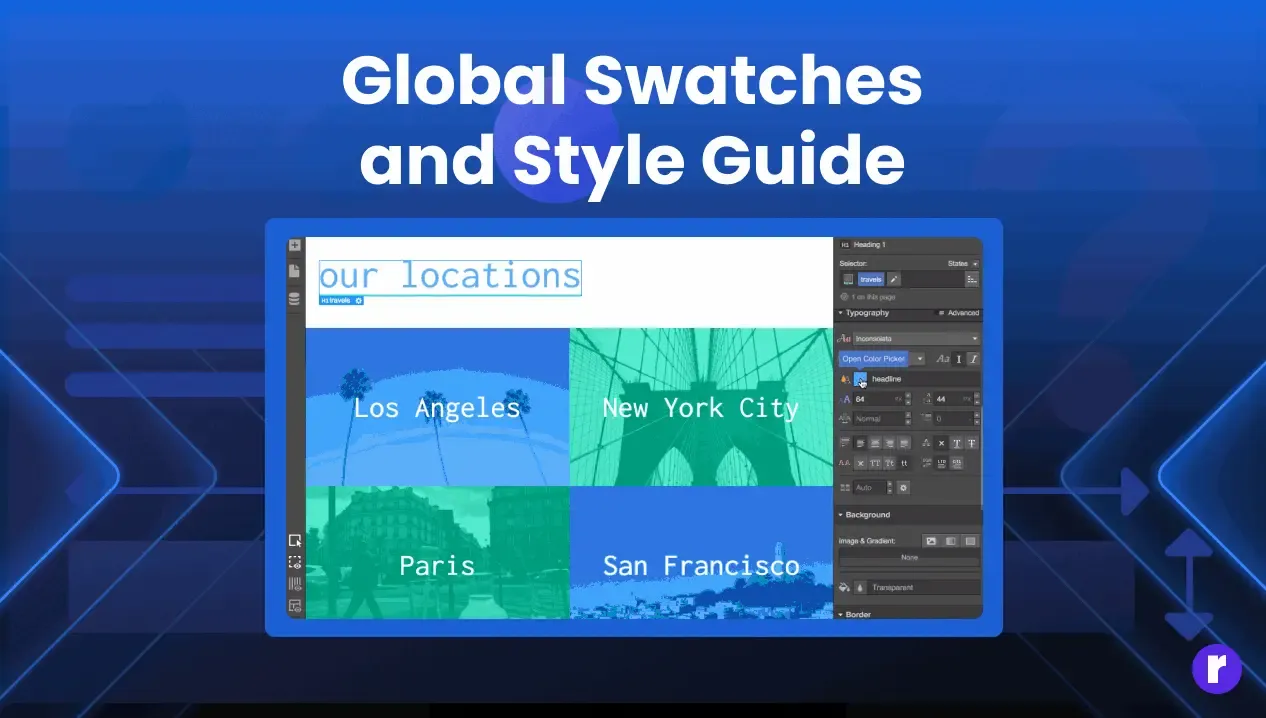Add a background image

coord(931,541)
